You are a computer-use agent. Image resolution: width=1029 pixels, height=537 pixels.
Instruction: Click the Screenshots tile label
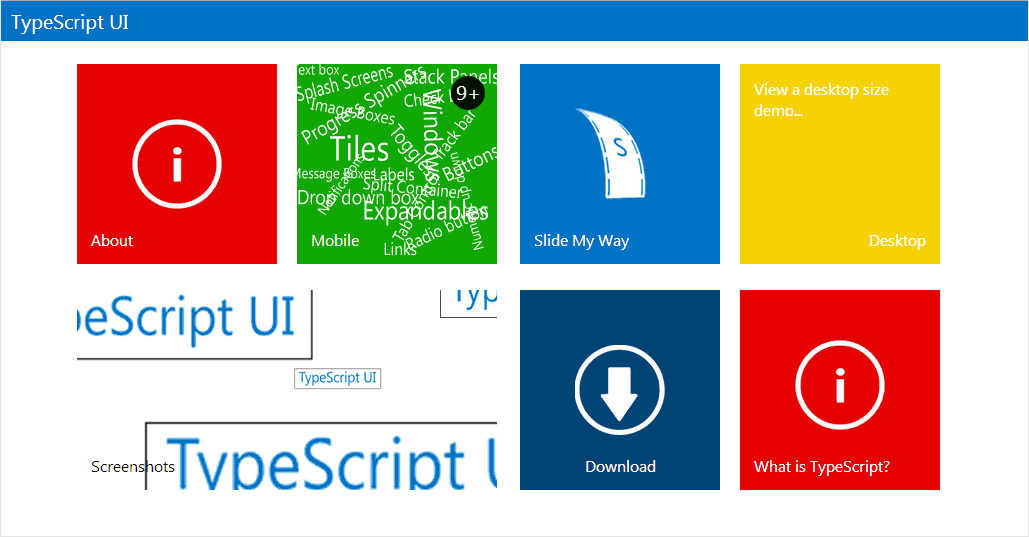(133, 467)
